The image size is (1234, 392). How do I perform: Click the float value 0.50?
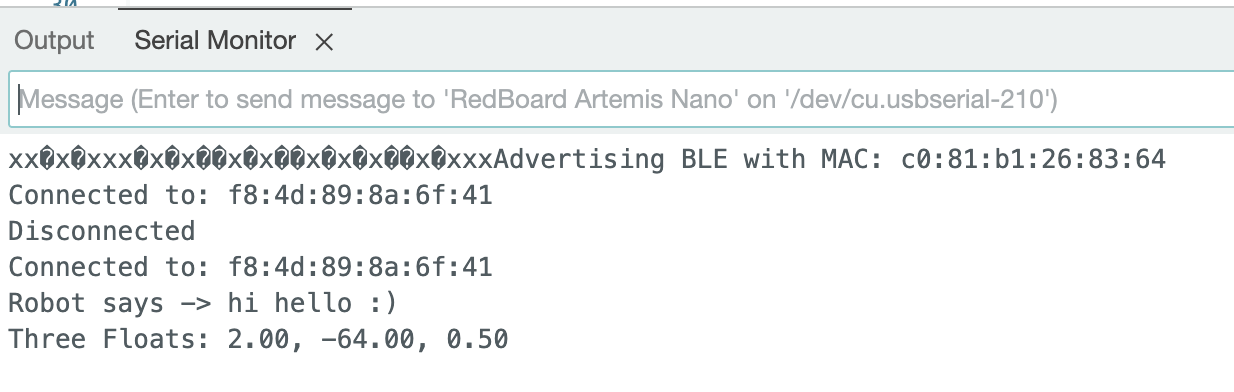(477, 339)
